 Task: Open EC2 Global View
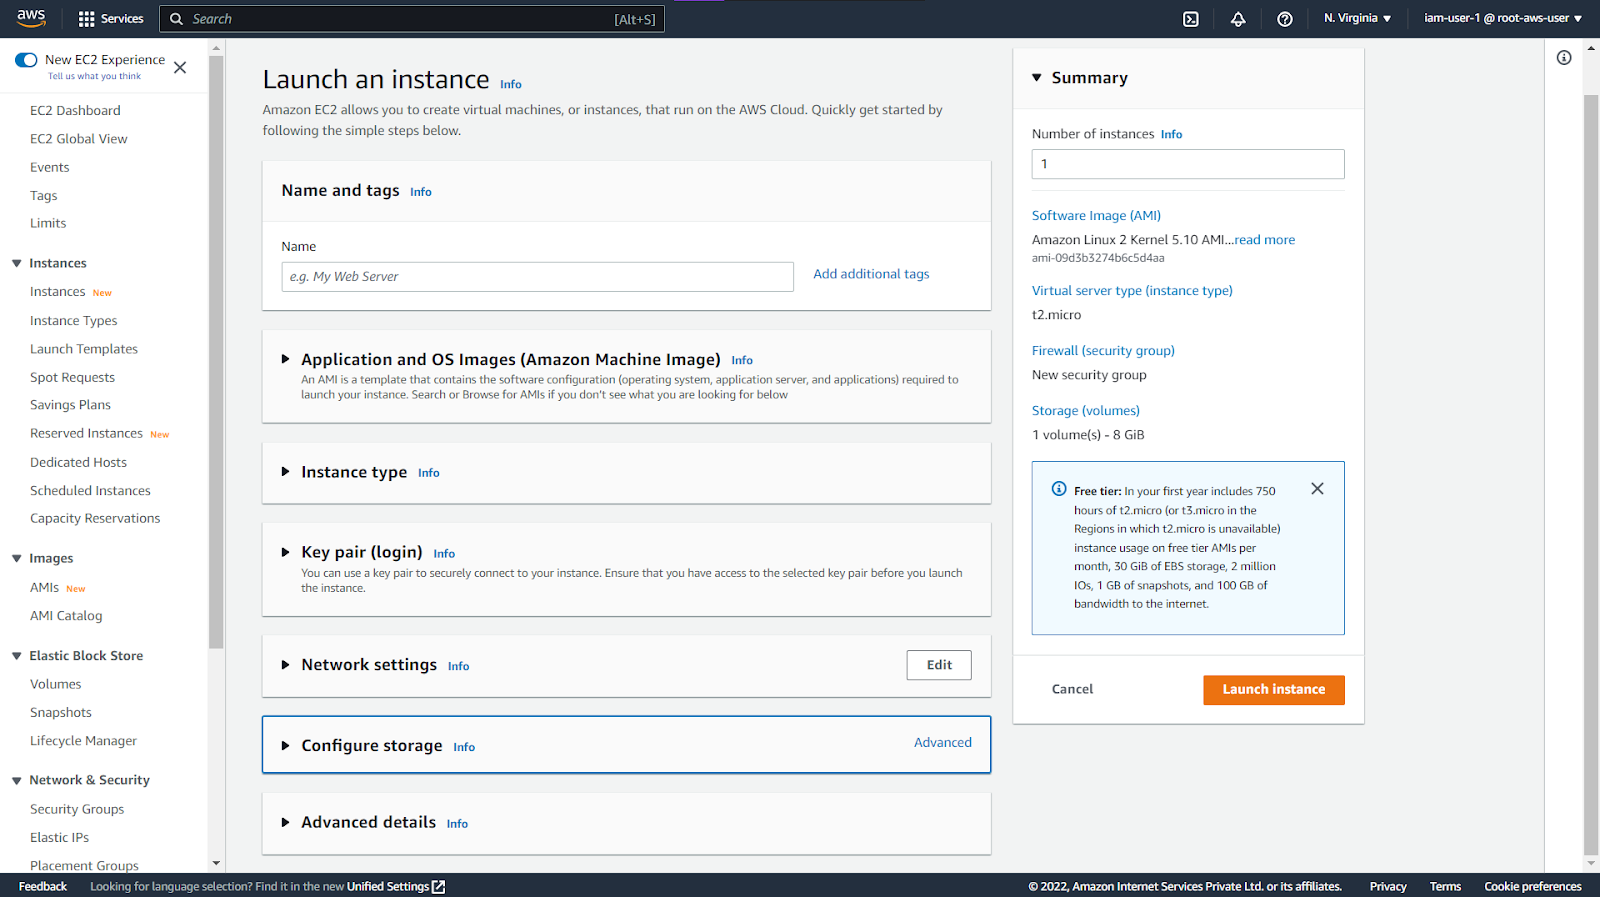(79, 139)
